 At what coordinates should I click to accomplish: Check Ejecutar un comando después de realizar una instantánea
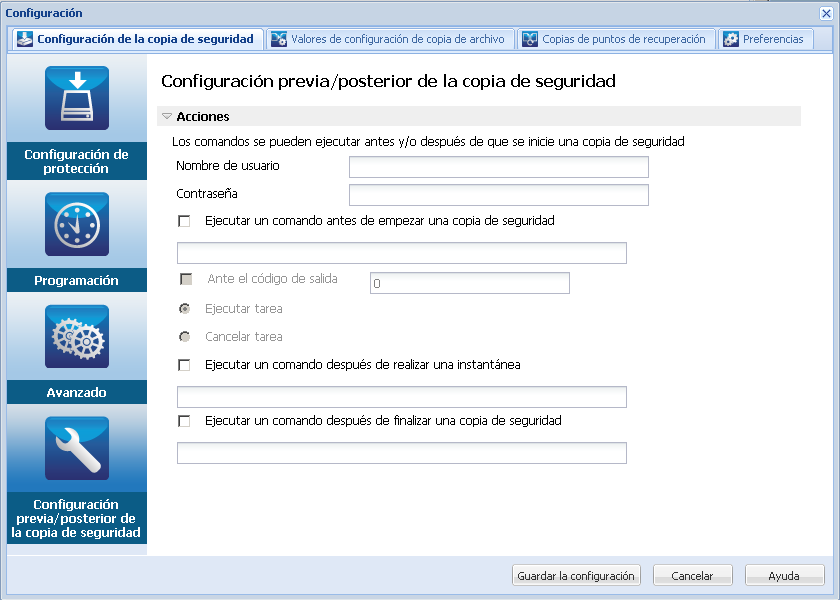point(184,365)
